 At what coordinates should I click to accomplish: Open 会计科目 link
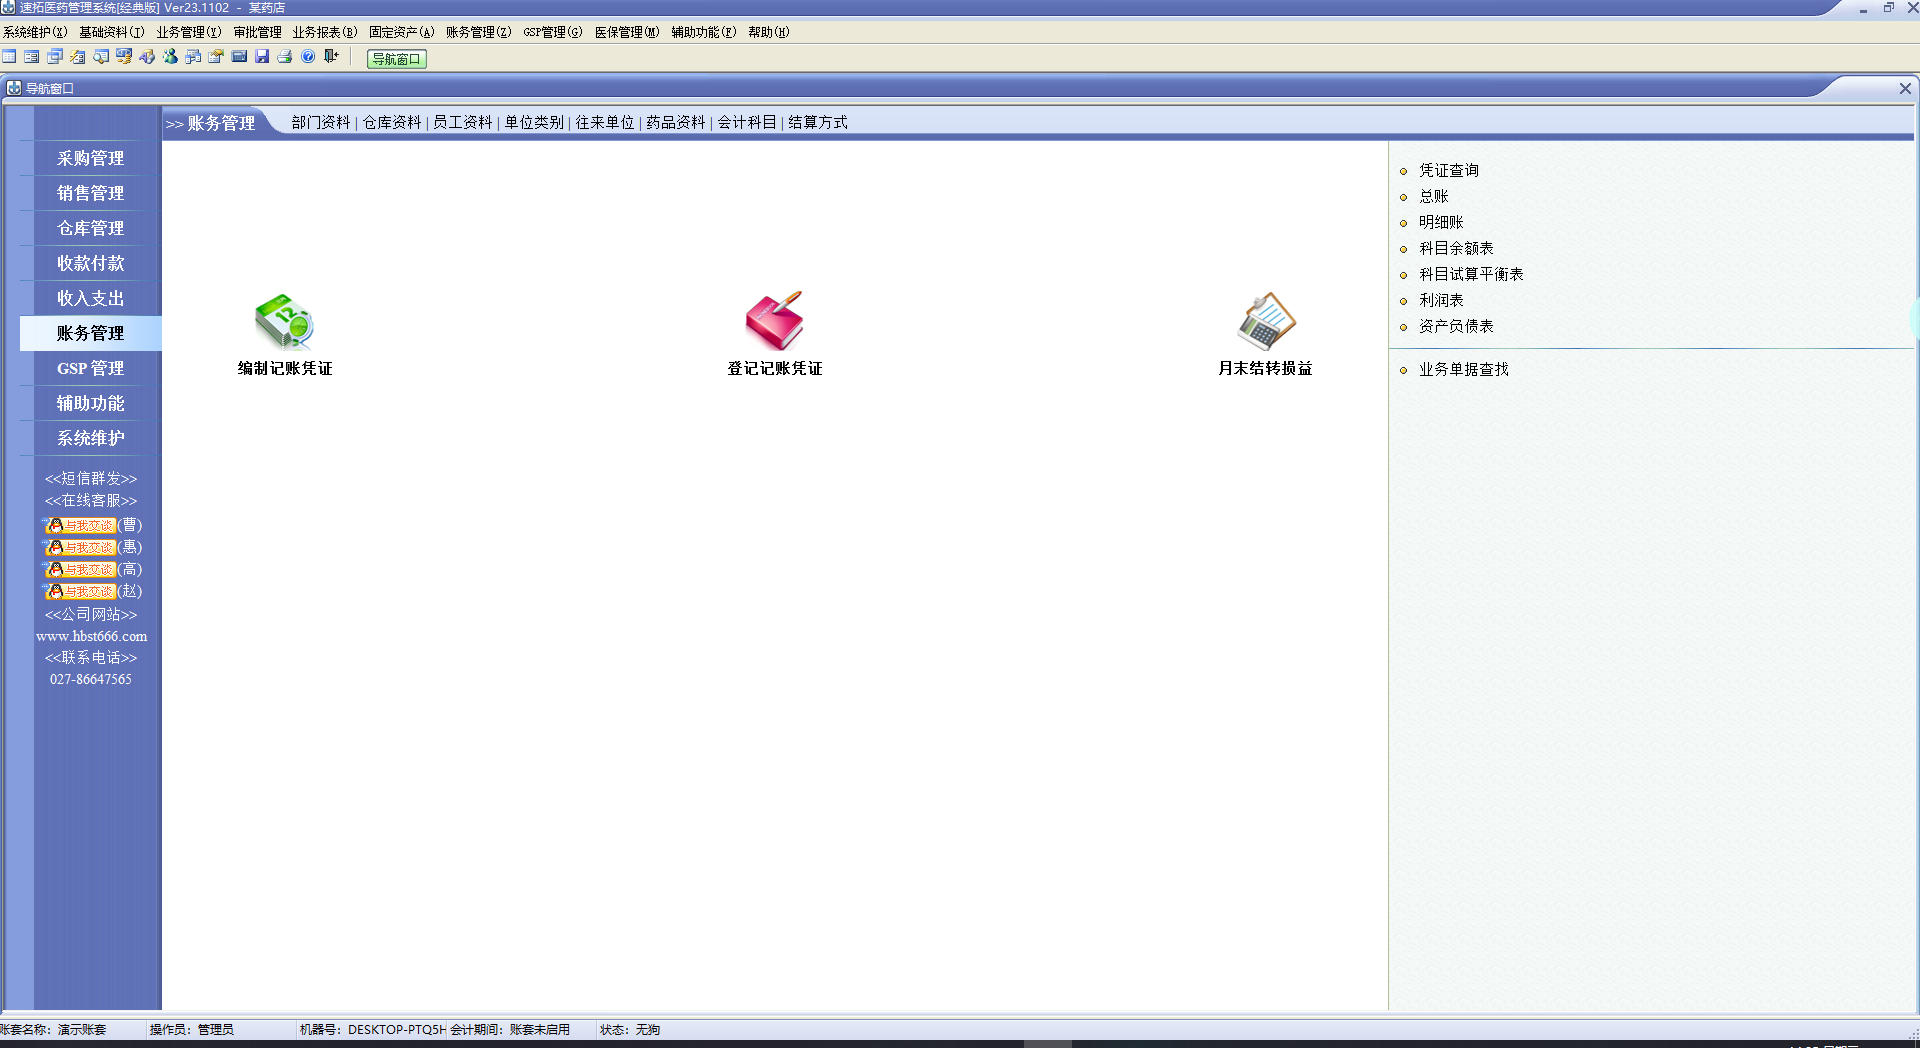(747, 122)
